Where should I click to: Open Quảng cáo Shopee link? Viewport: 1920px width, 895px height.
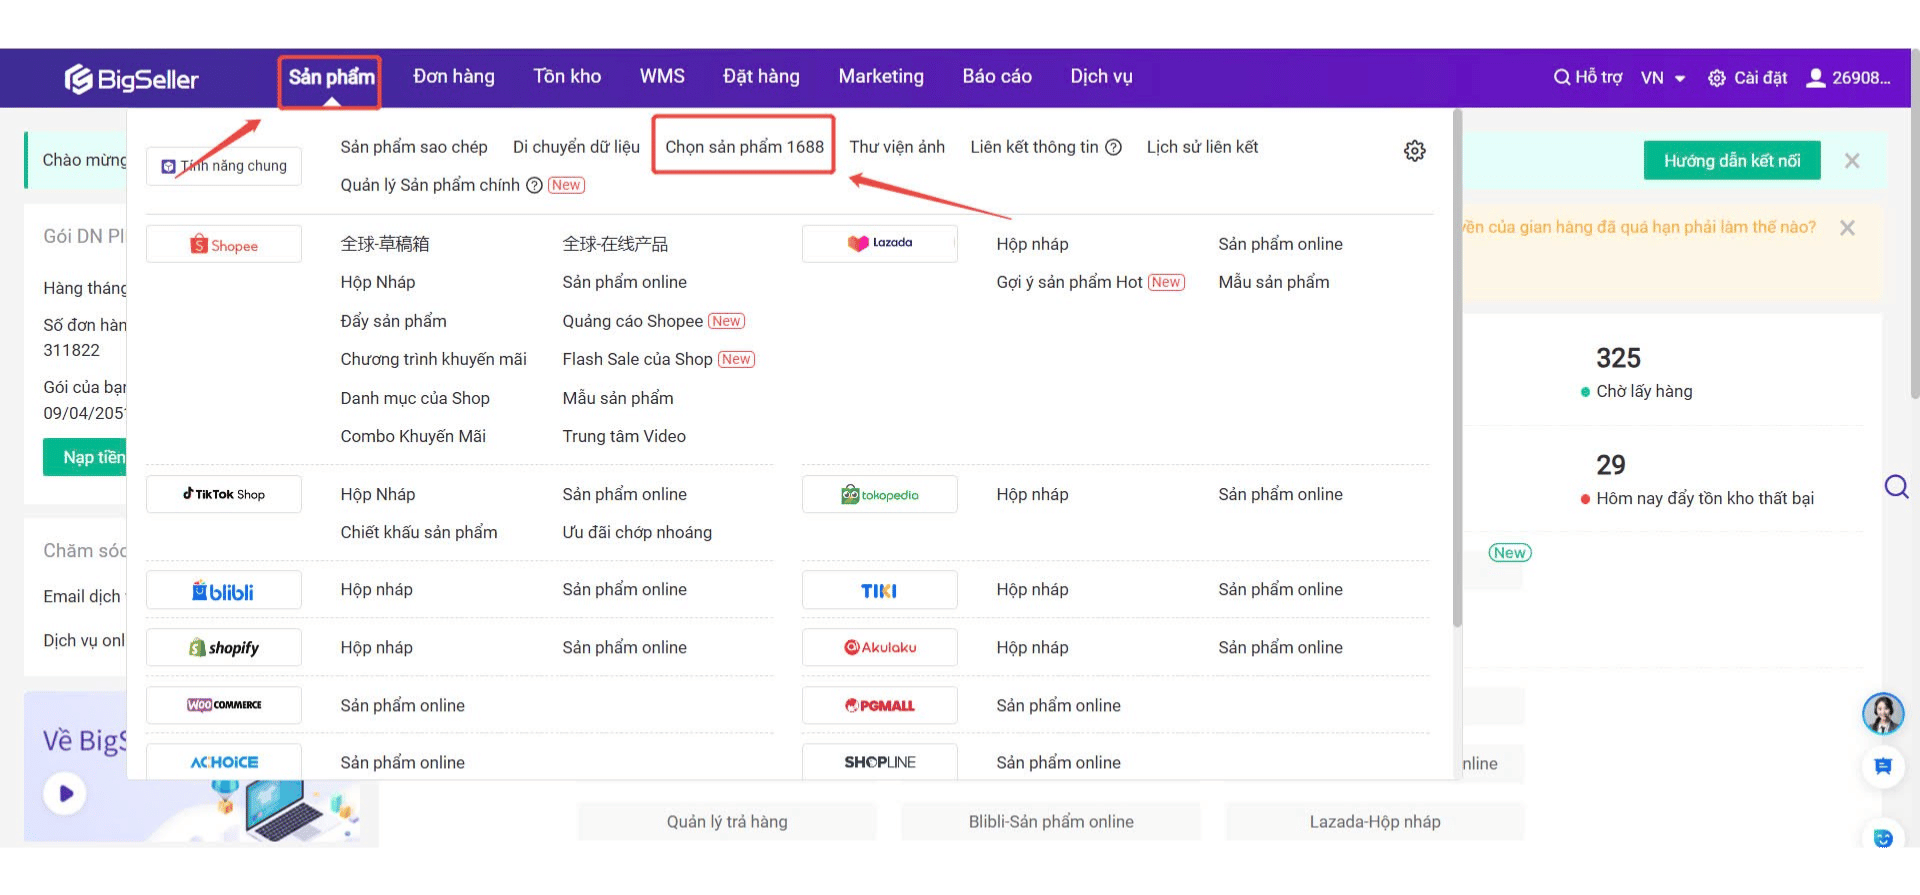[632, 321]
